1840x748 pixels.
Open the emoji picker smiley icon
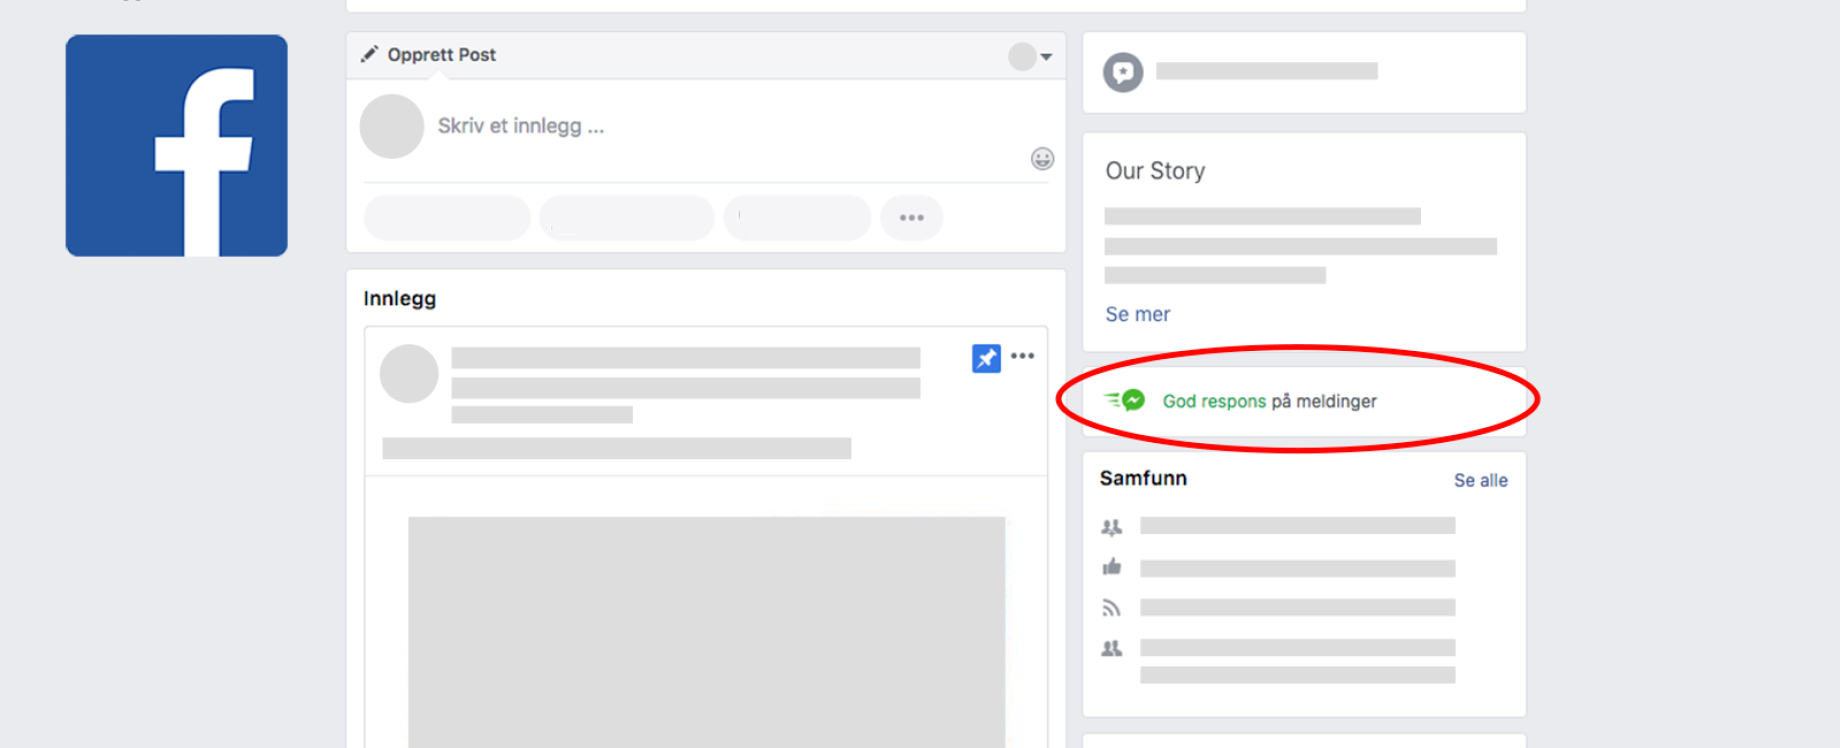1042,159
